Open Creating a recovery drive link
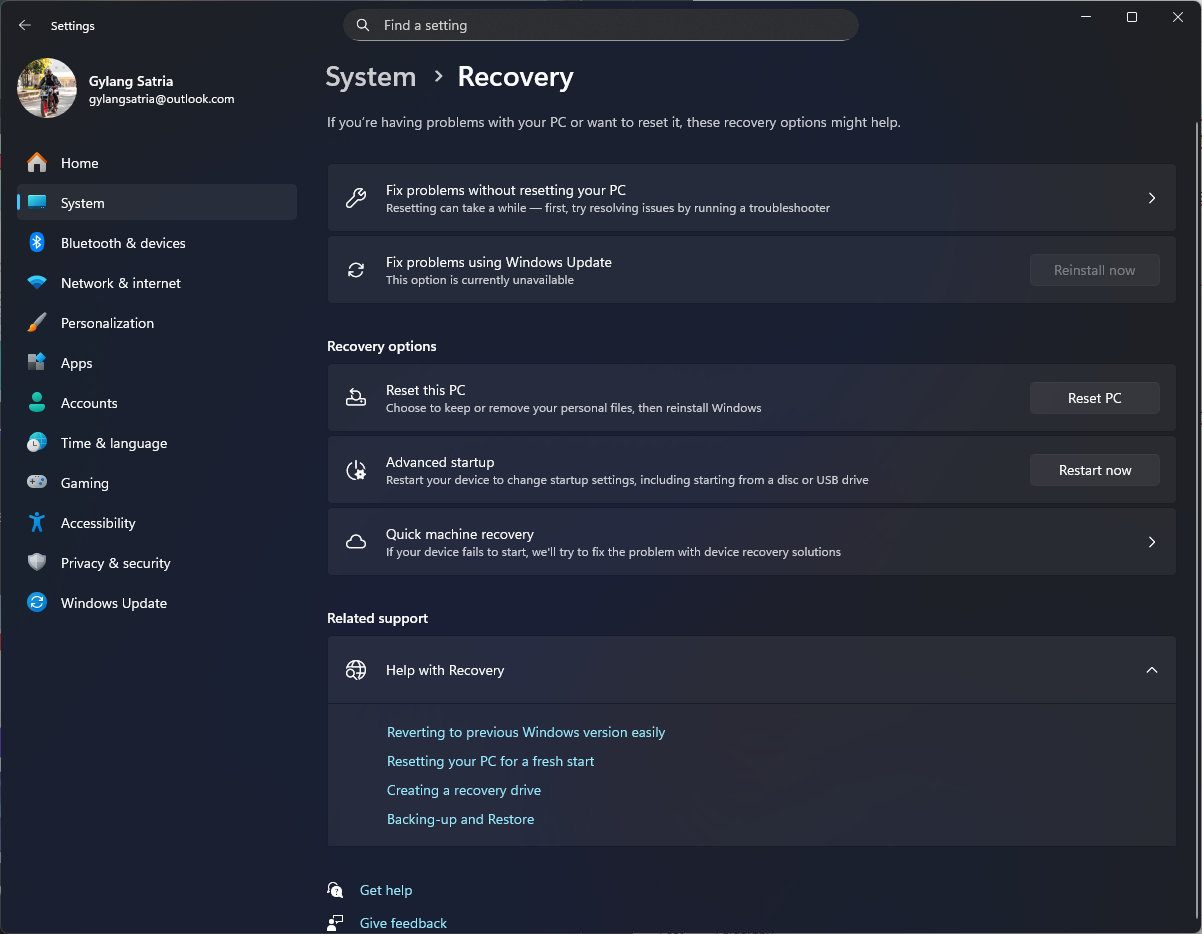The width and height of the screenshot is (1202, 934). click(x=463, y=790)
